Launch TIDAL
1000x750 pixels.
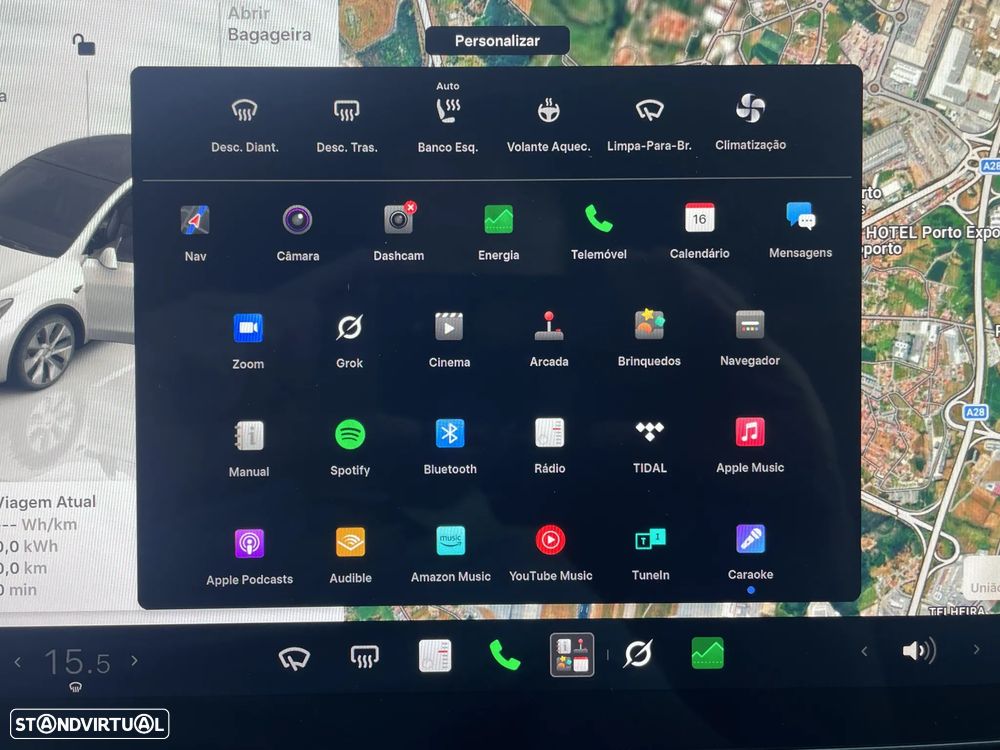coord(650,446)
